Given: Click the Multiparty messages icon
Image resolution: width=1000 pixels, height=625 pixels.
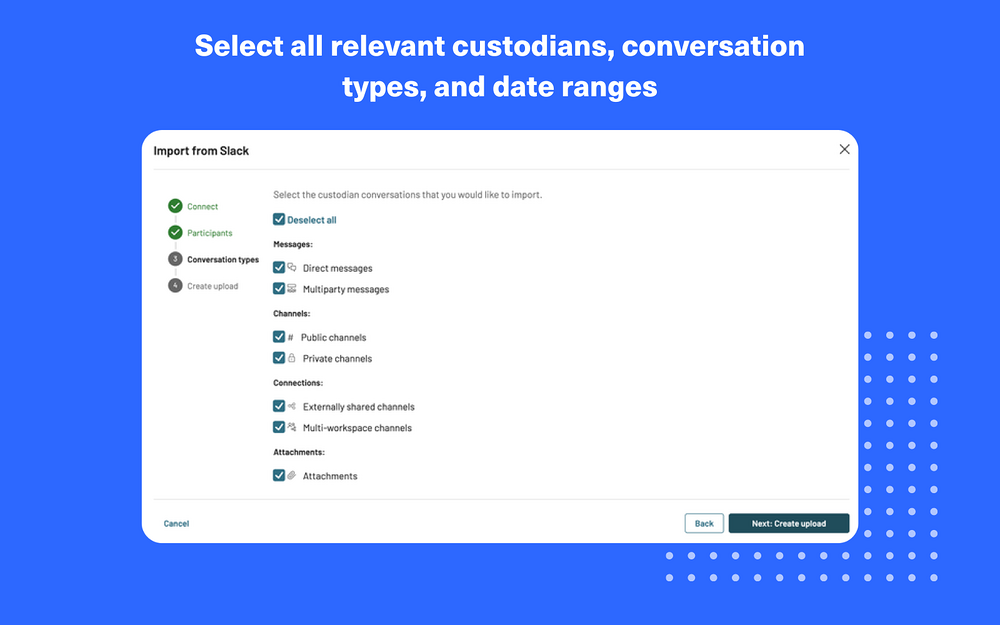Looking at the screenshot, I should pos(291,289).
